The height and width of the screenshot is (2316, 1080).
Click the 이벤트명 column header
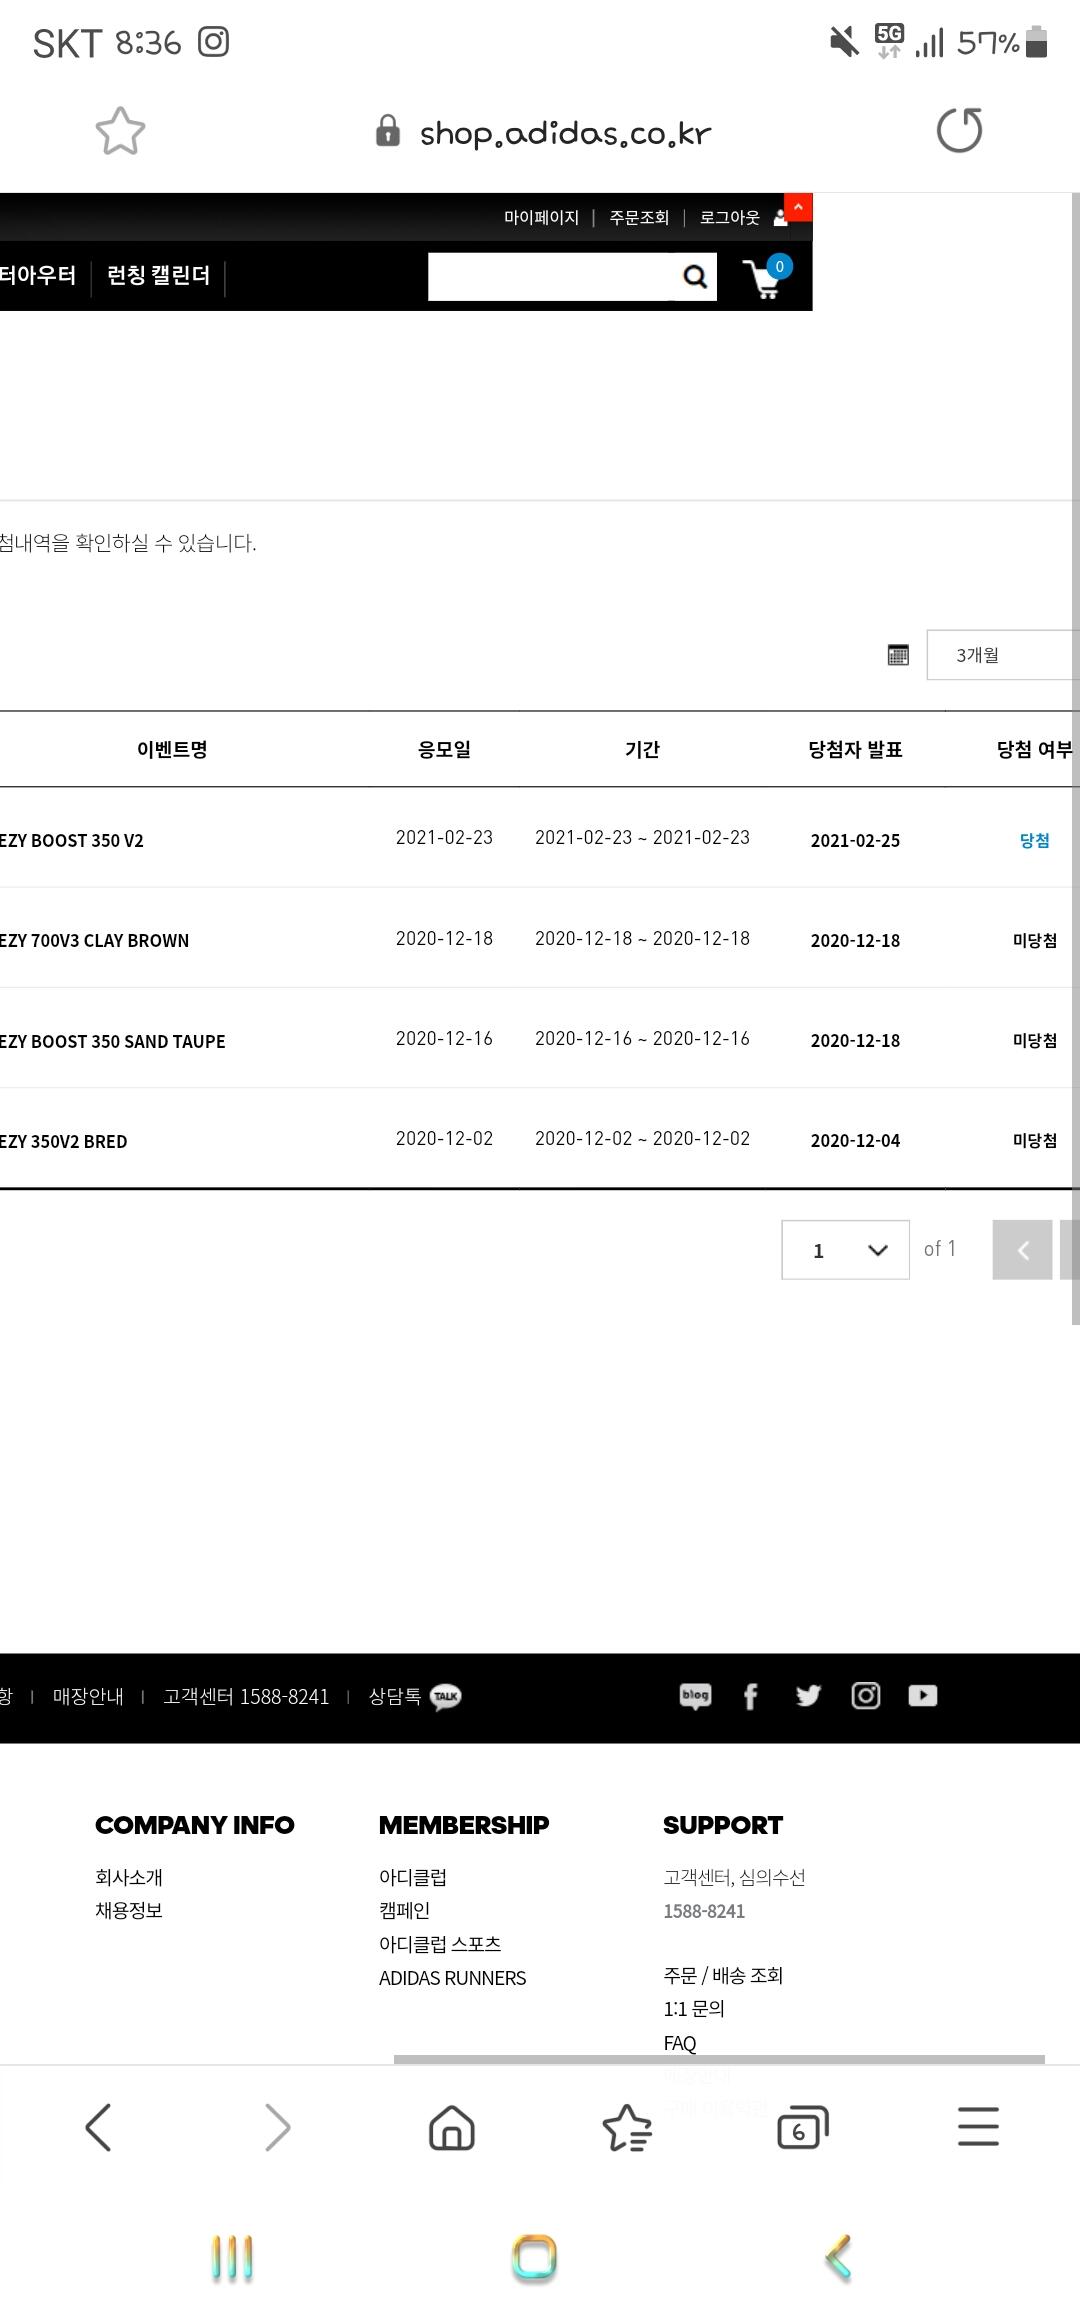pyautogui.click(x=172, y=749)
